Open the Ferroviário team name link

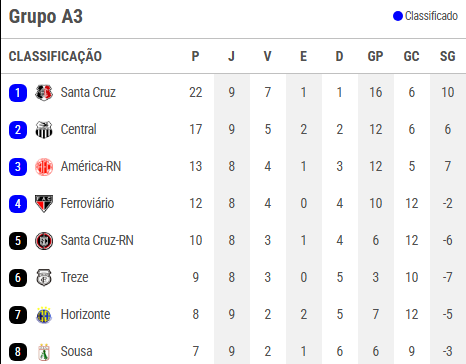[x=87, y=203]
